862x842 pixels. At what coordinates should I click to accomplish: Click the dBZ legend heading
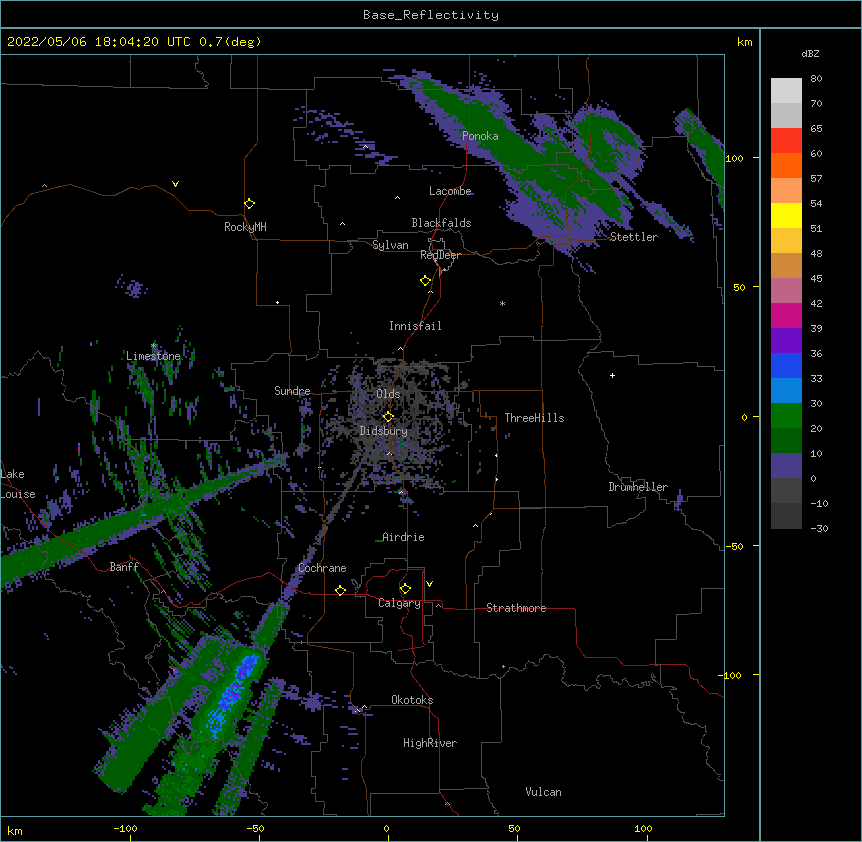810,53
